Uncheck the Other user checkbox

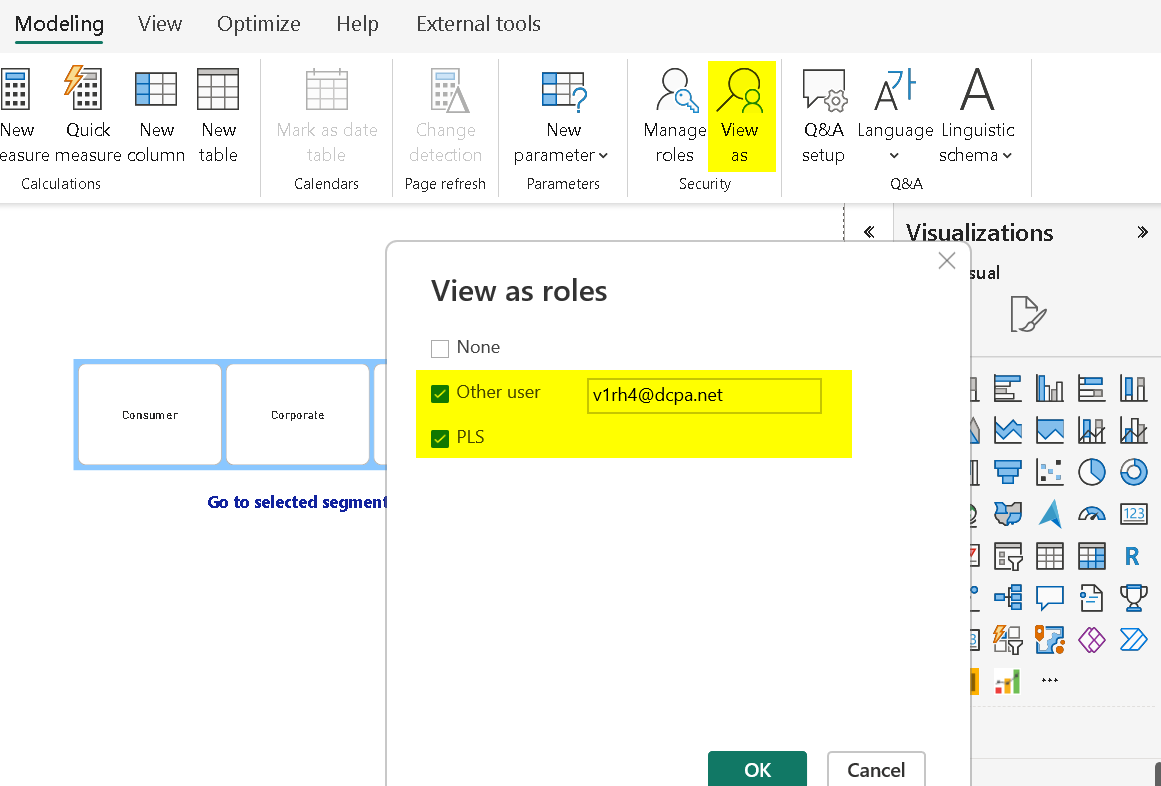tap(440, 394)
